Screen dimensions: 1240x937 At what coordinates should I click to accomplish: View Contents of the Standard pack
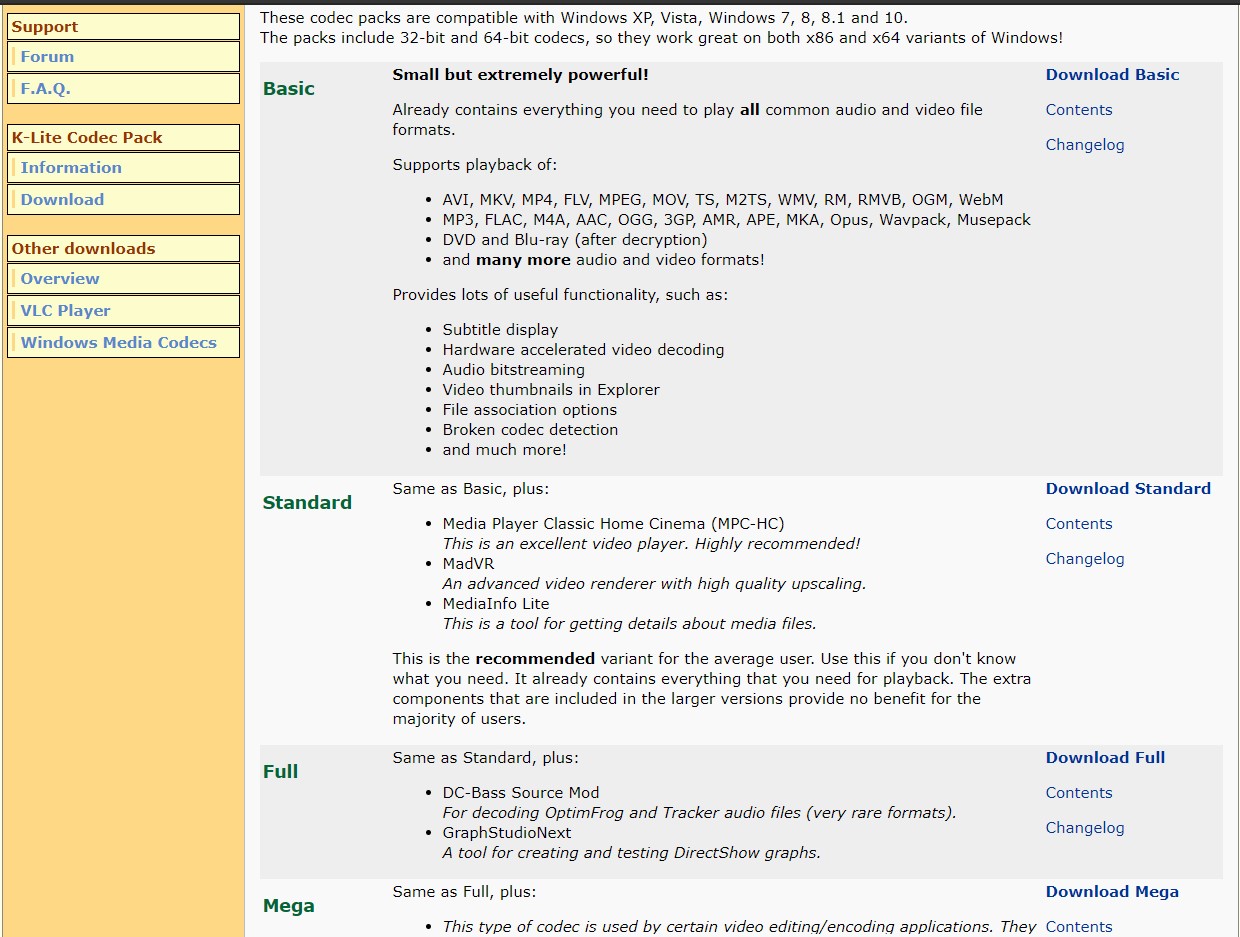(1079, 524)
